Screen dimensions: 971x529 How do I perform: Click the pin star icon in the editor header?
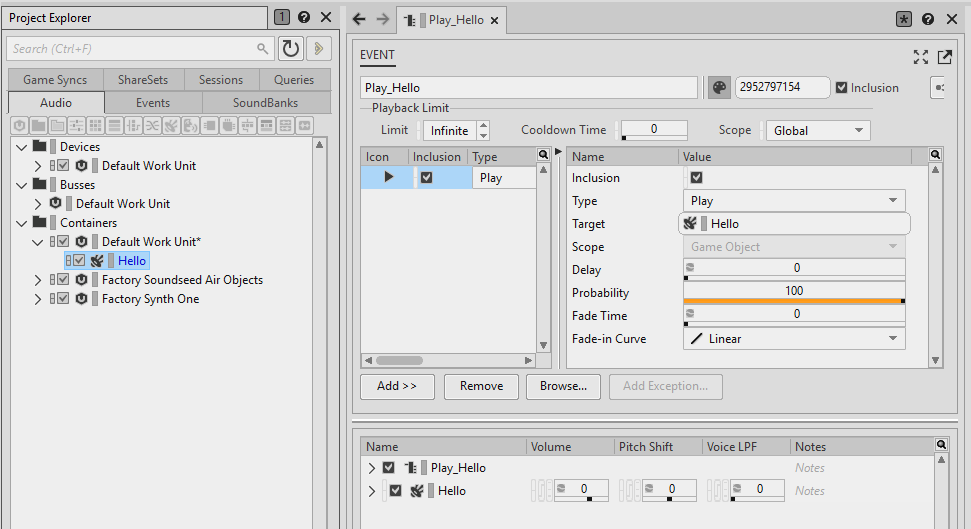tap(904, 19)
